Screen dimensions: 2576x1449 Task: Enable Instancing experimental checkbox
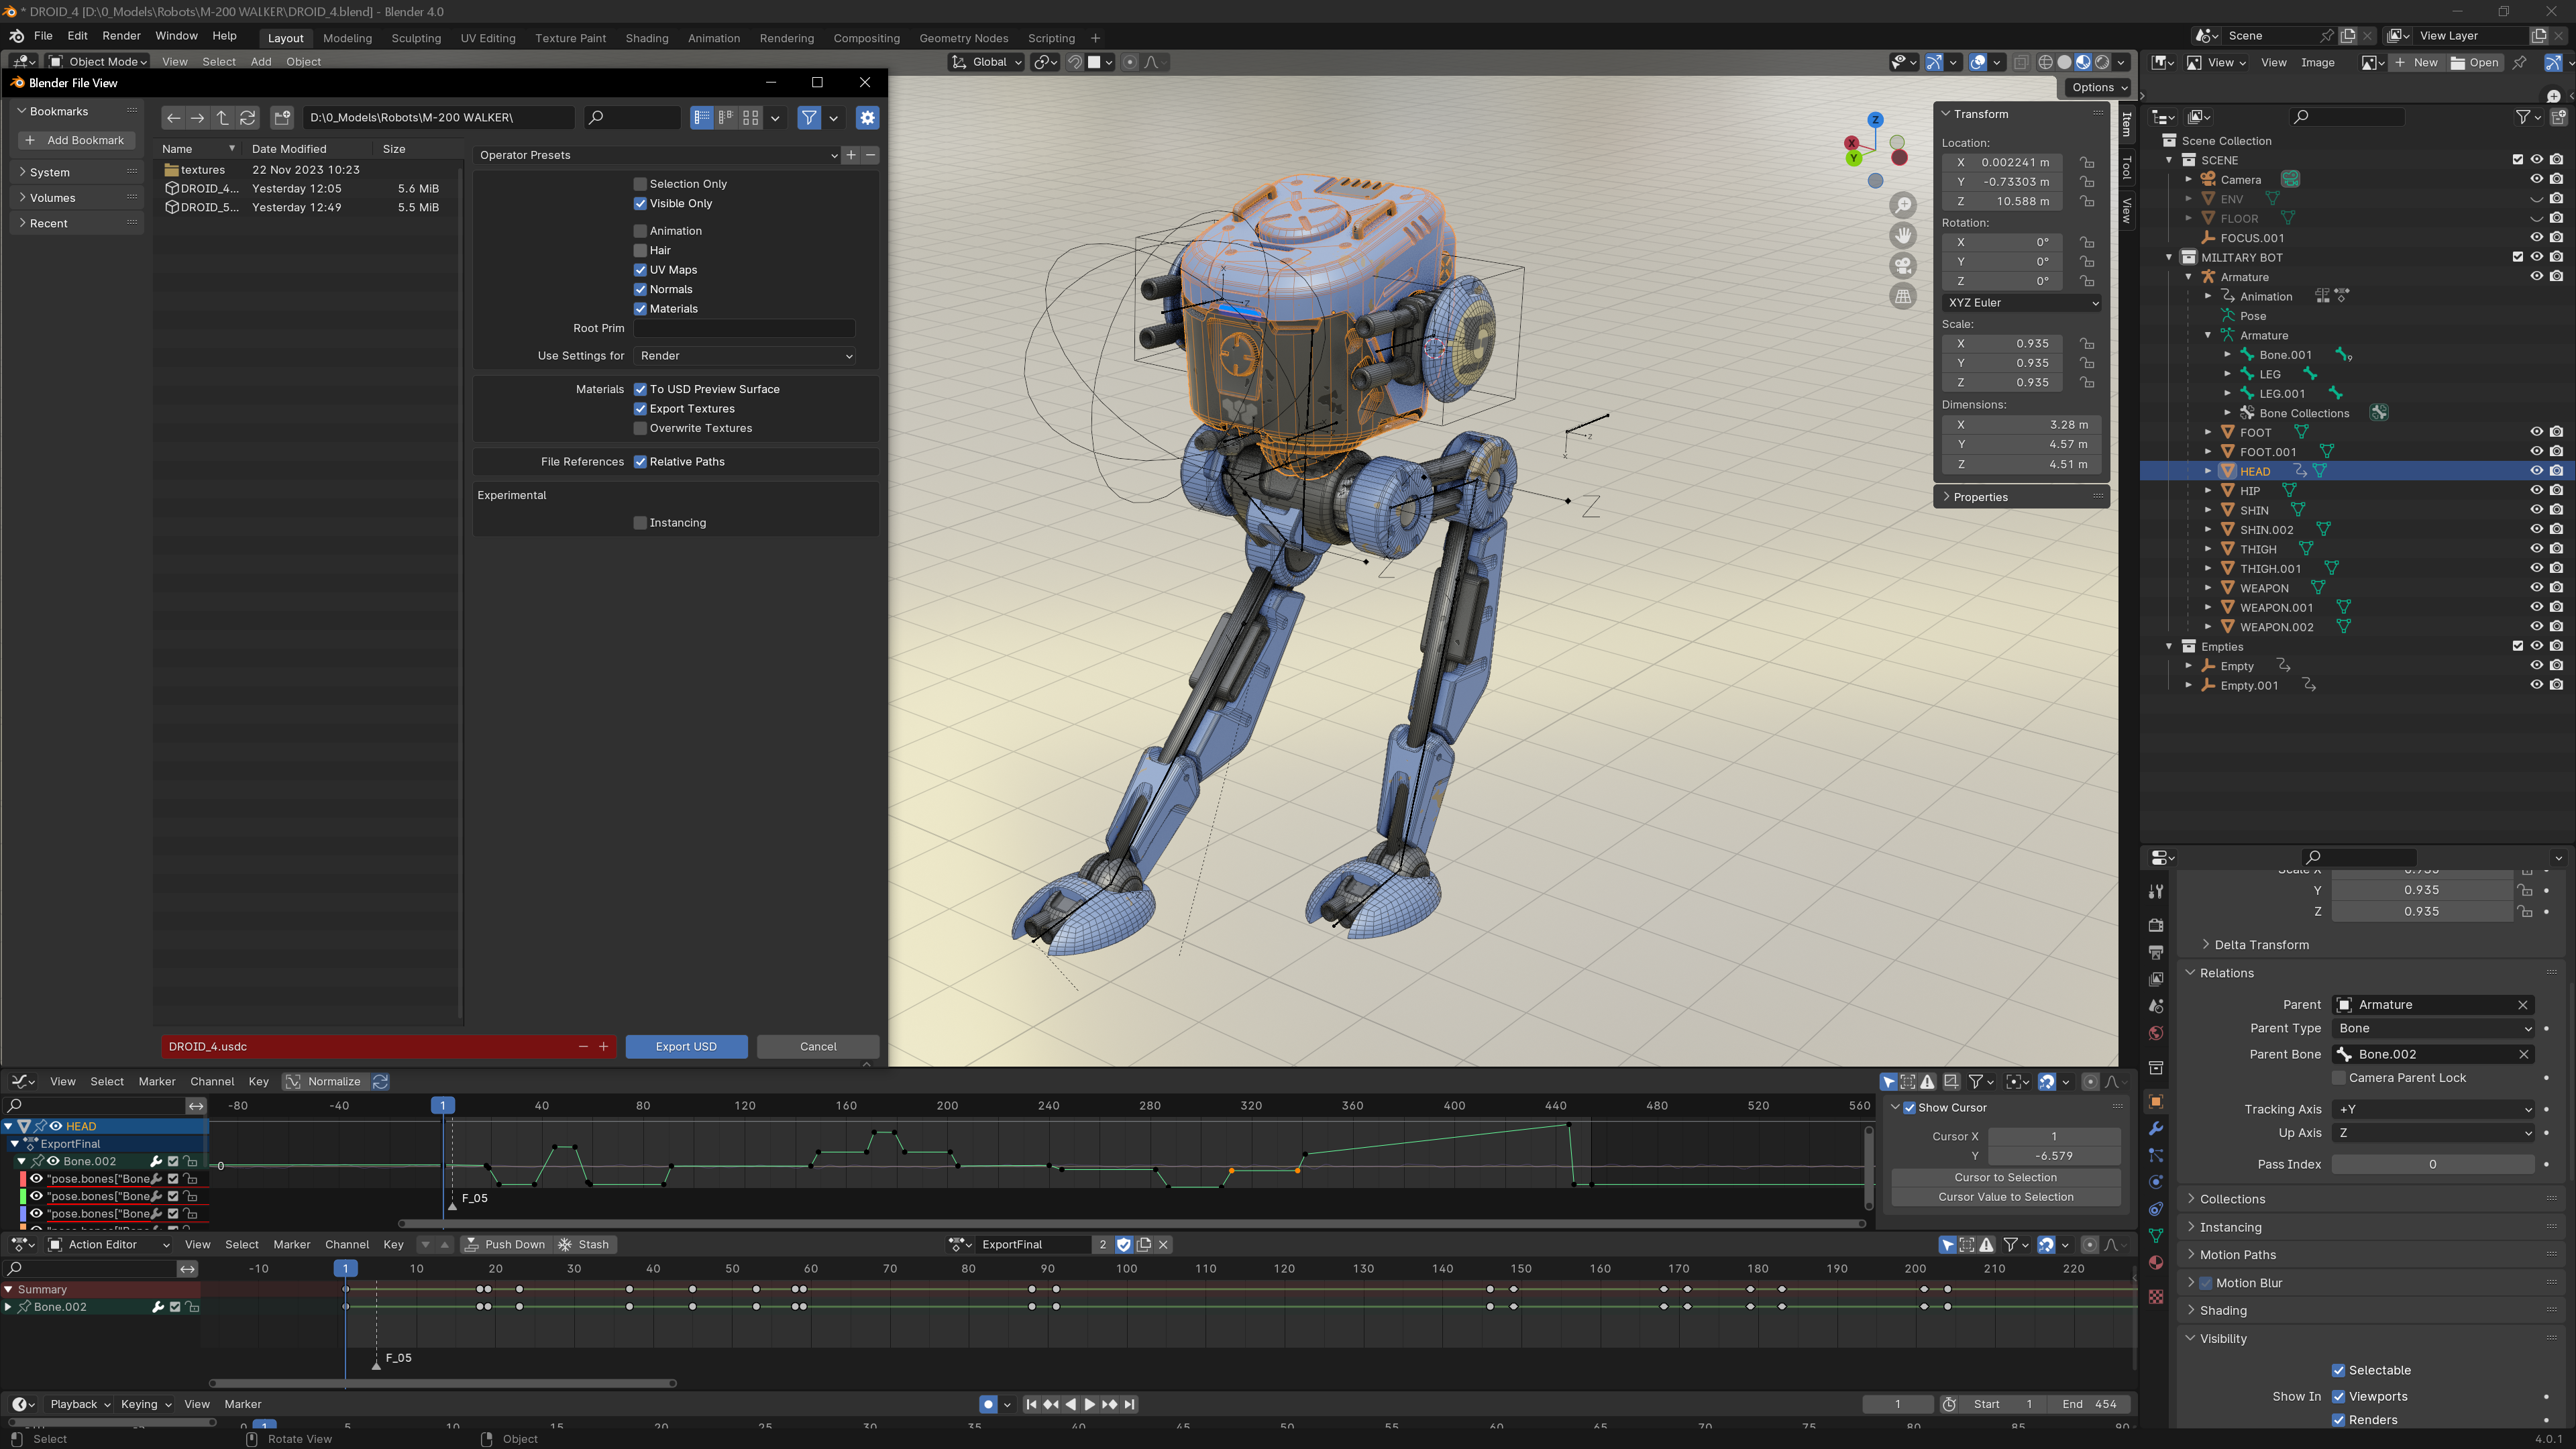click(640, 523)
